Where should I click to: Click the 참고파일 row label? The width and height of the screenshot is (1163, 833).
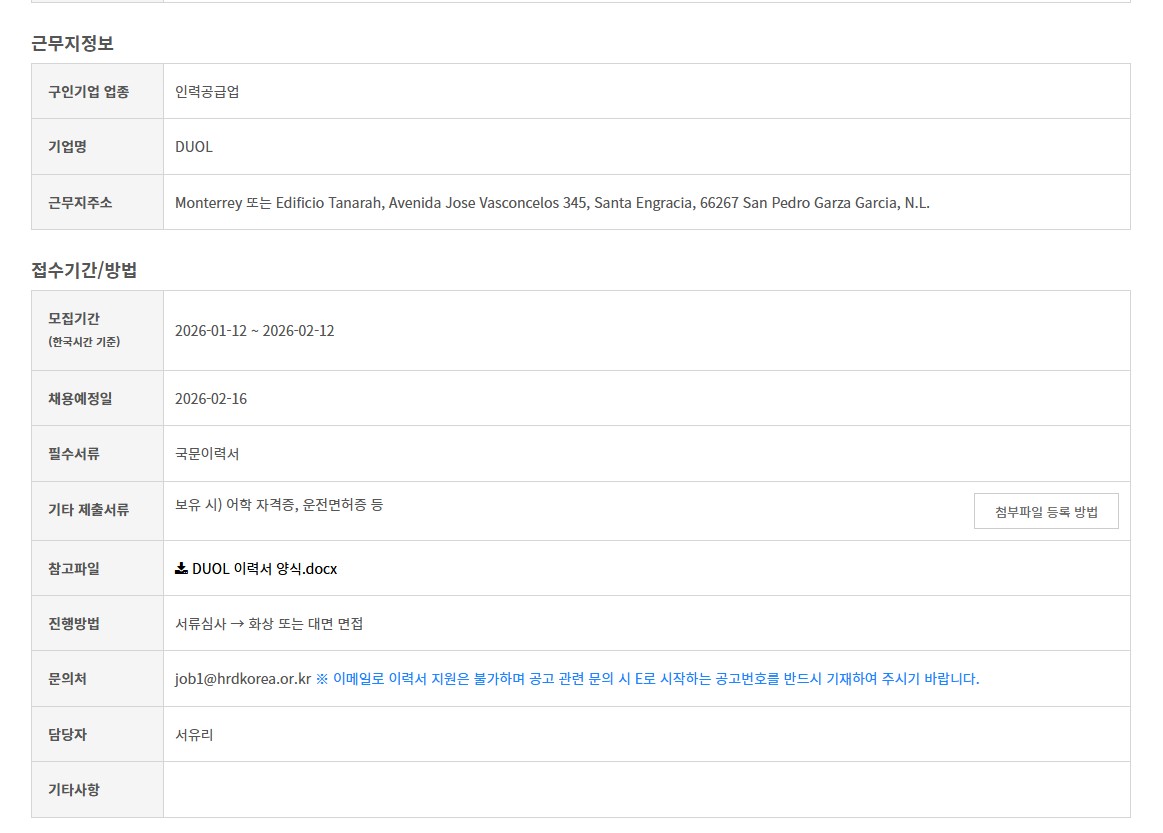coord(74,568)
